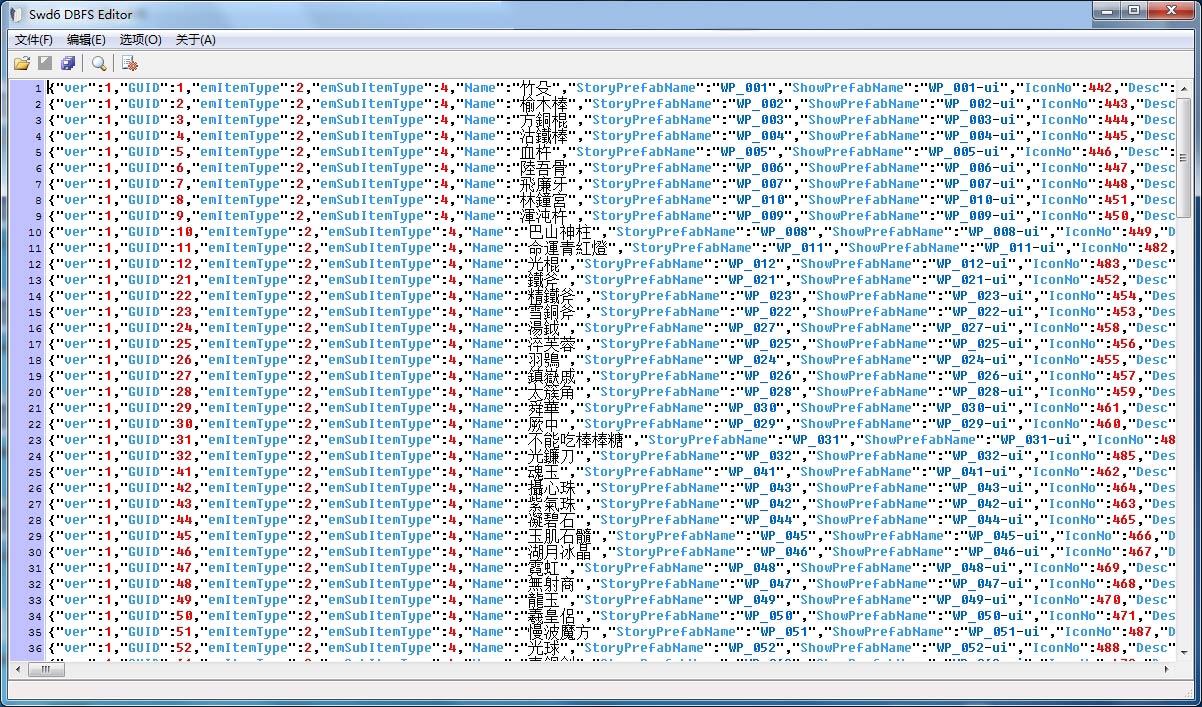Click the value "WP_001" on line 1

click(744, 88)
